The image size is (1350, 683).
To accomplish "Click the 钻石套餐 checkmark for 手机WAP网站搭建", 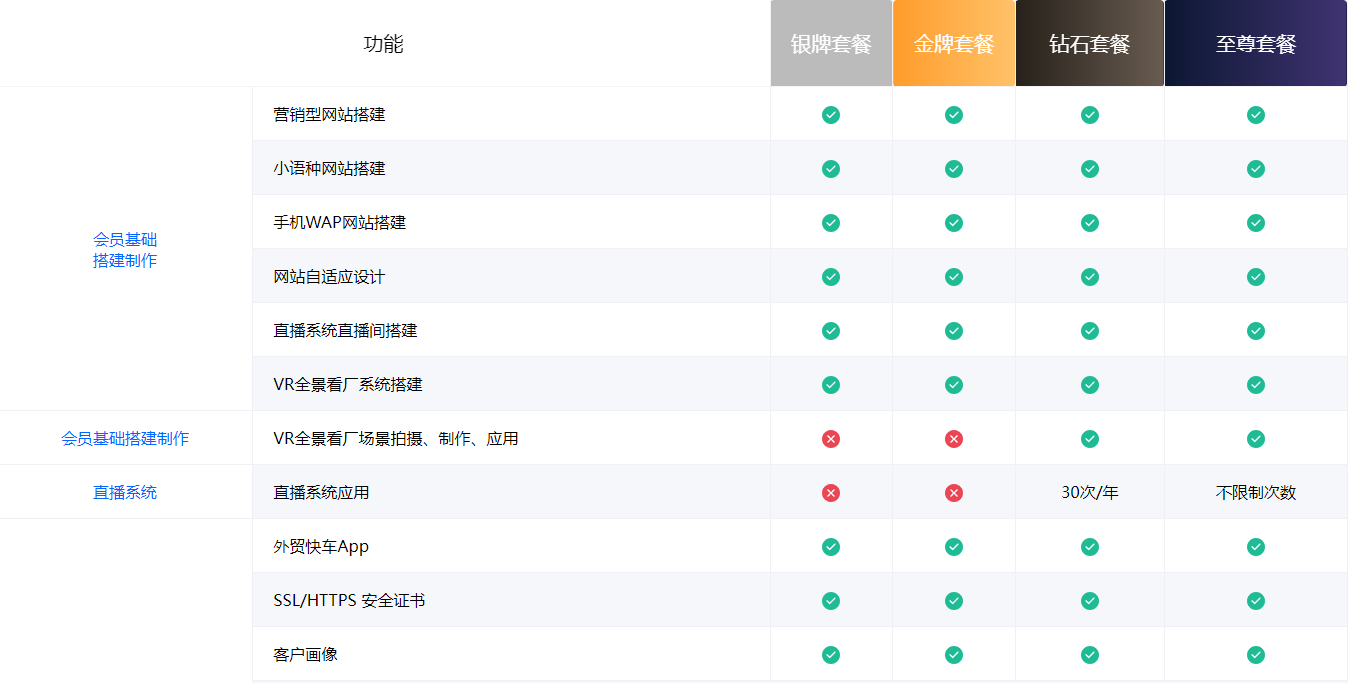I will click(x=1090, y=223).
